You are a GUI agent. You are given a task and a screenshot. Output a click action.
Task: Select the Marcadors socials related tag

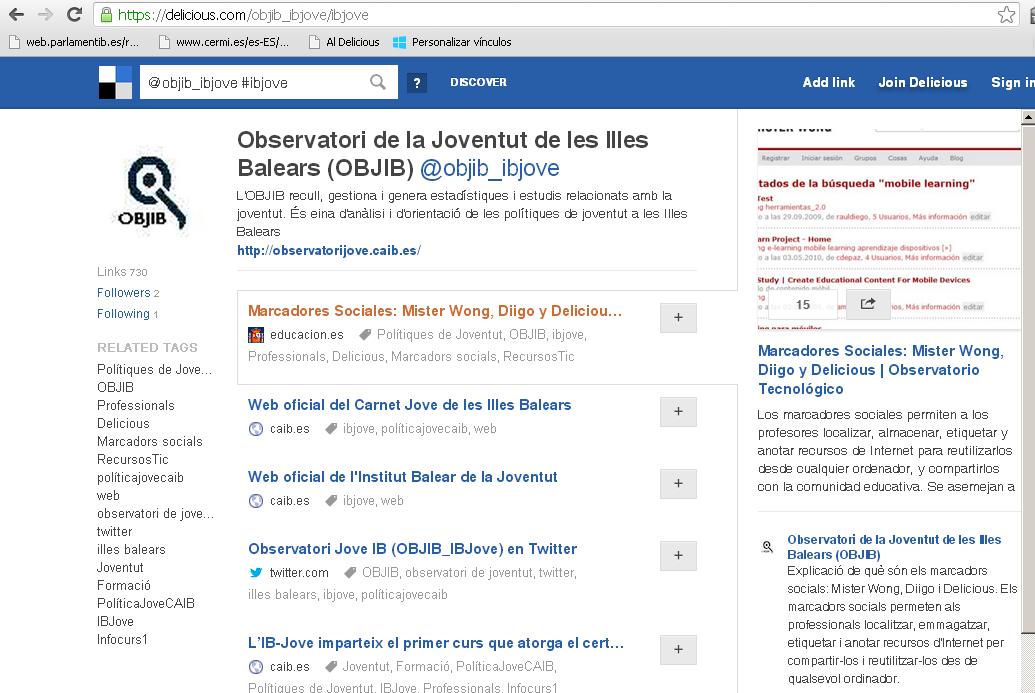[x=150, y=442]
